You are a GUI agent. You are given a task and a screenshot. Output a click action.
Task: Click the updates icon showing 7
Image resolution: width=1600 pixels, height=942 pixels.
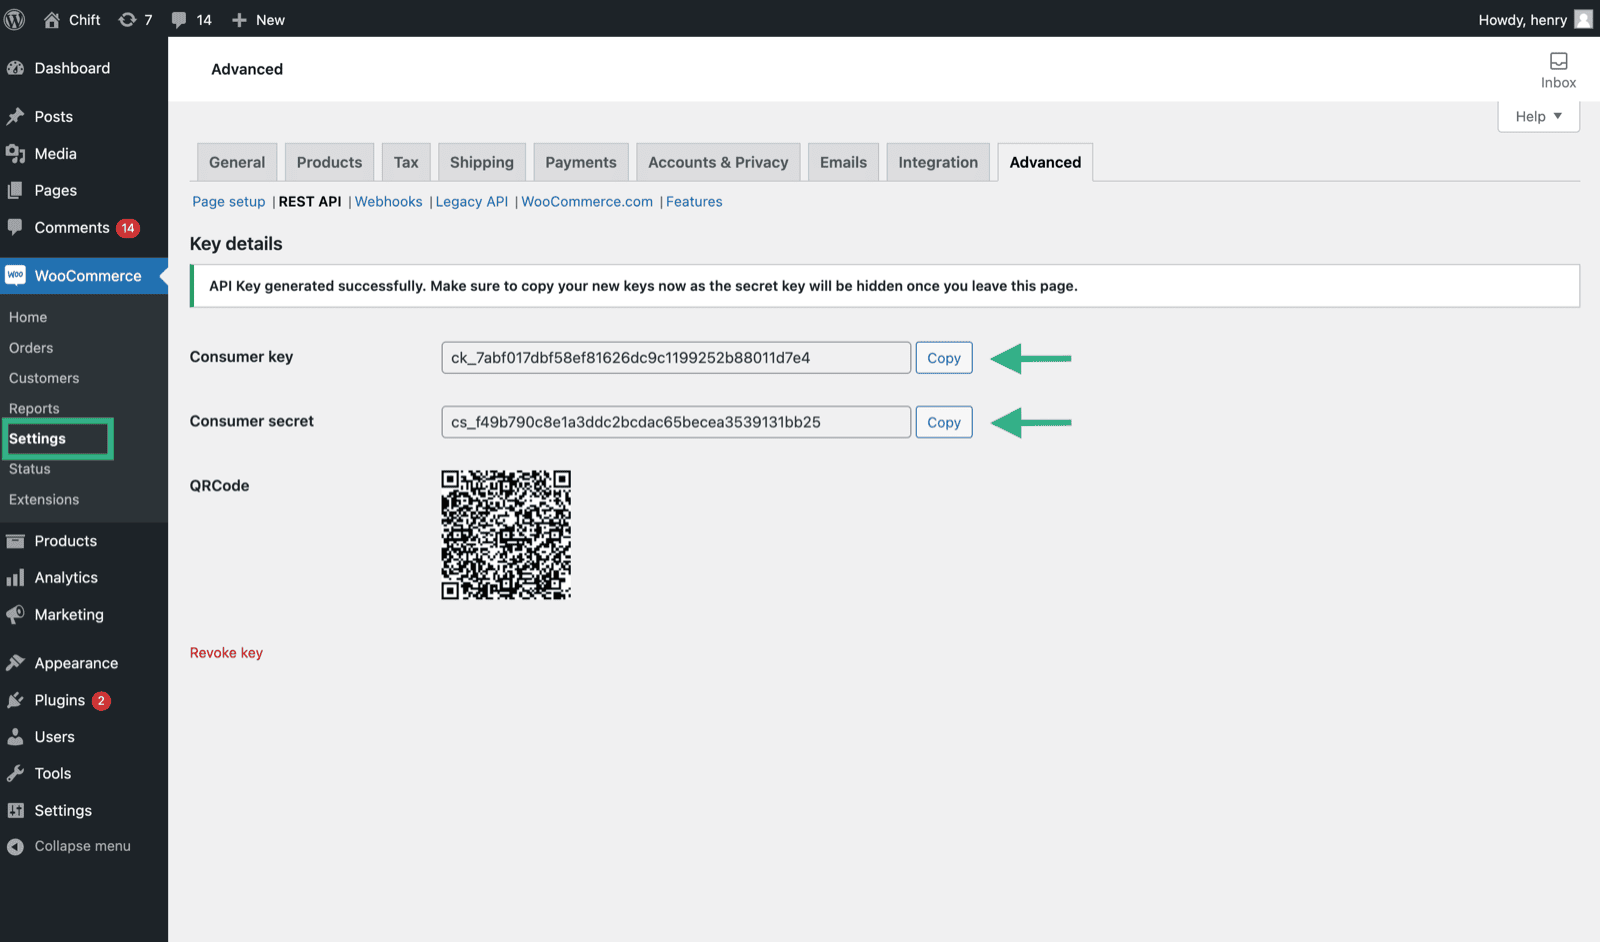click(127, 19)
